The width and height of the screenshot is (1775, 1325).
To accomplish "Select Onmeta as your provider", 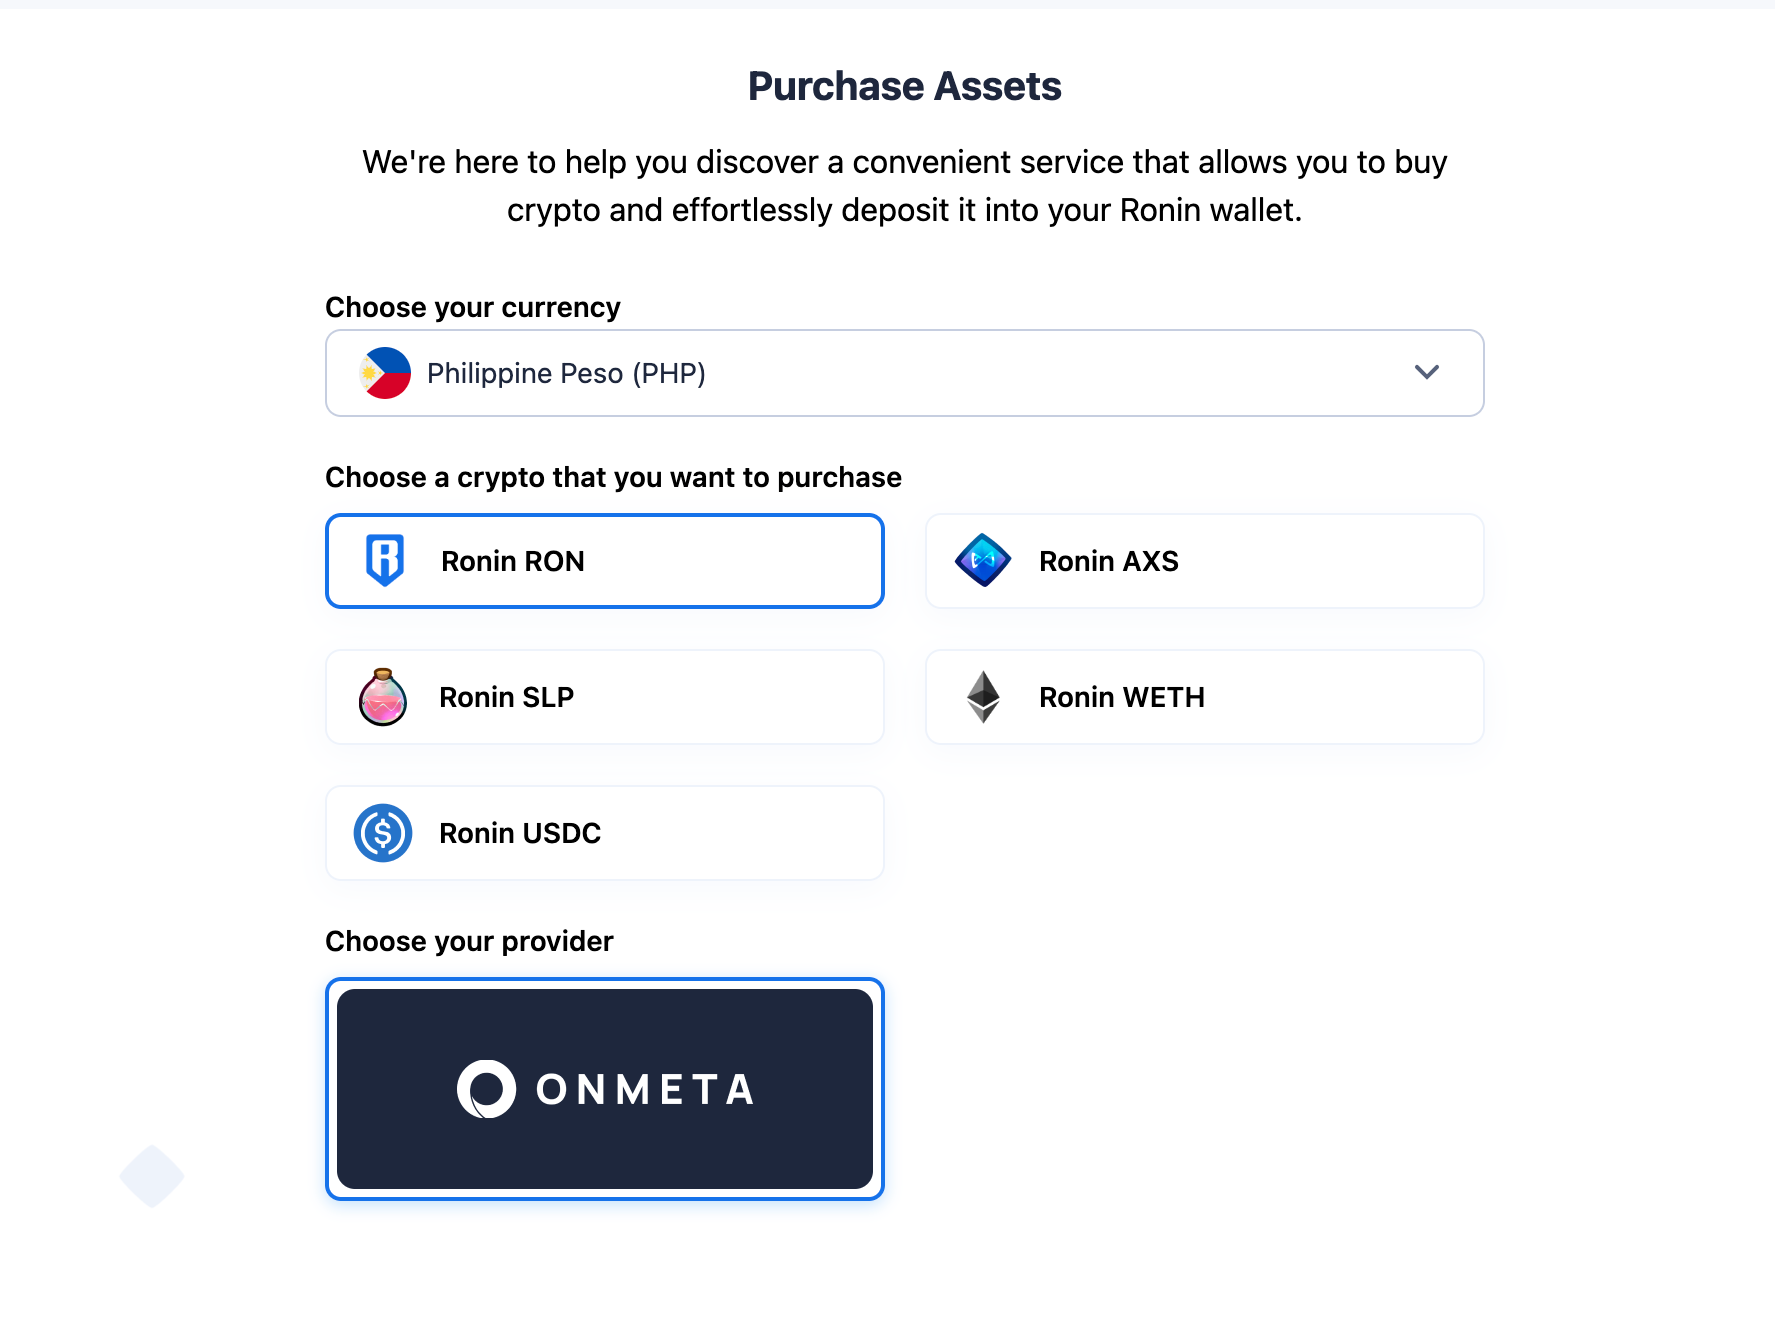I will point(604,1088).
